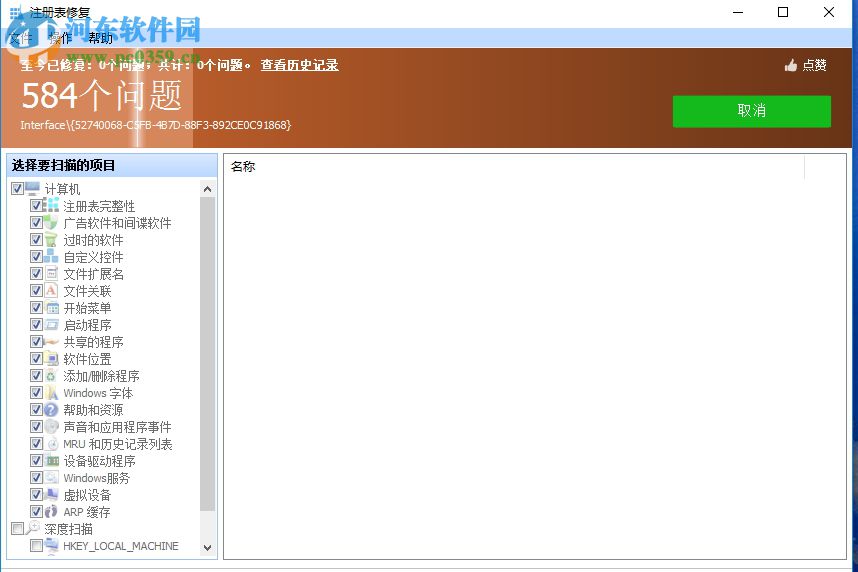Select the 添加/删除程序 tree row text

[101, 376]
